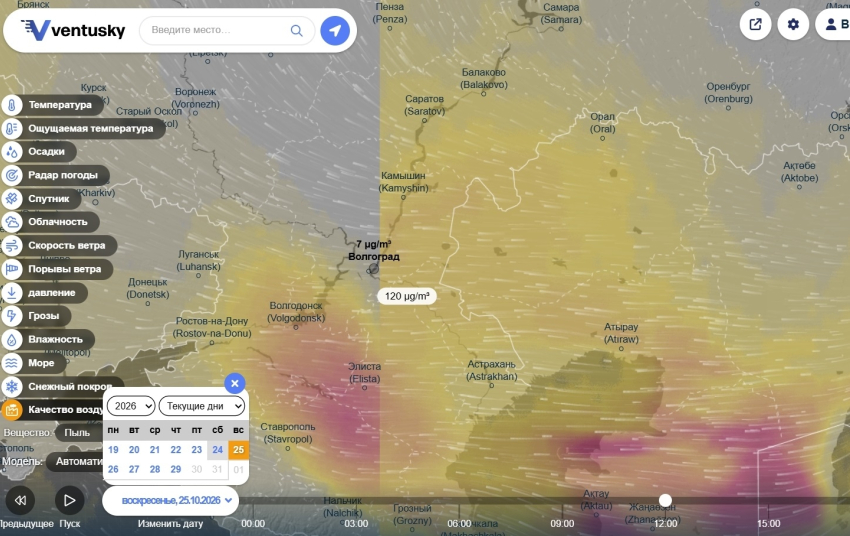Select the Грозы lightning icon
The height and width of the screenshot is (536, 850).
point(11,316)
